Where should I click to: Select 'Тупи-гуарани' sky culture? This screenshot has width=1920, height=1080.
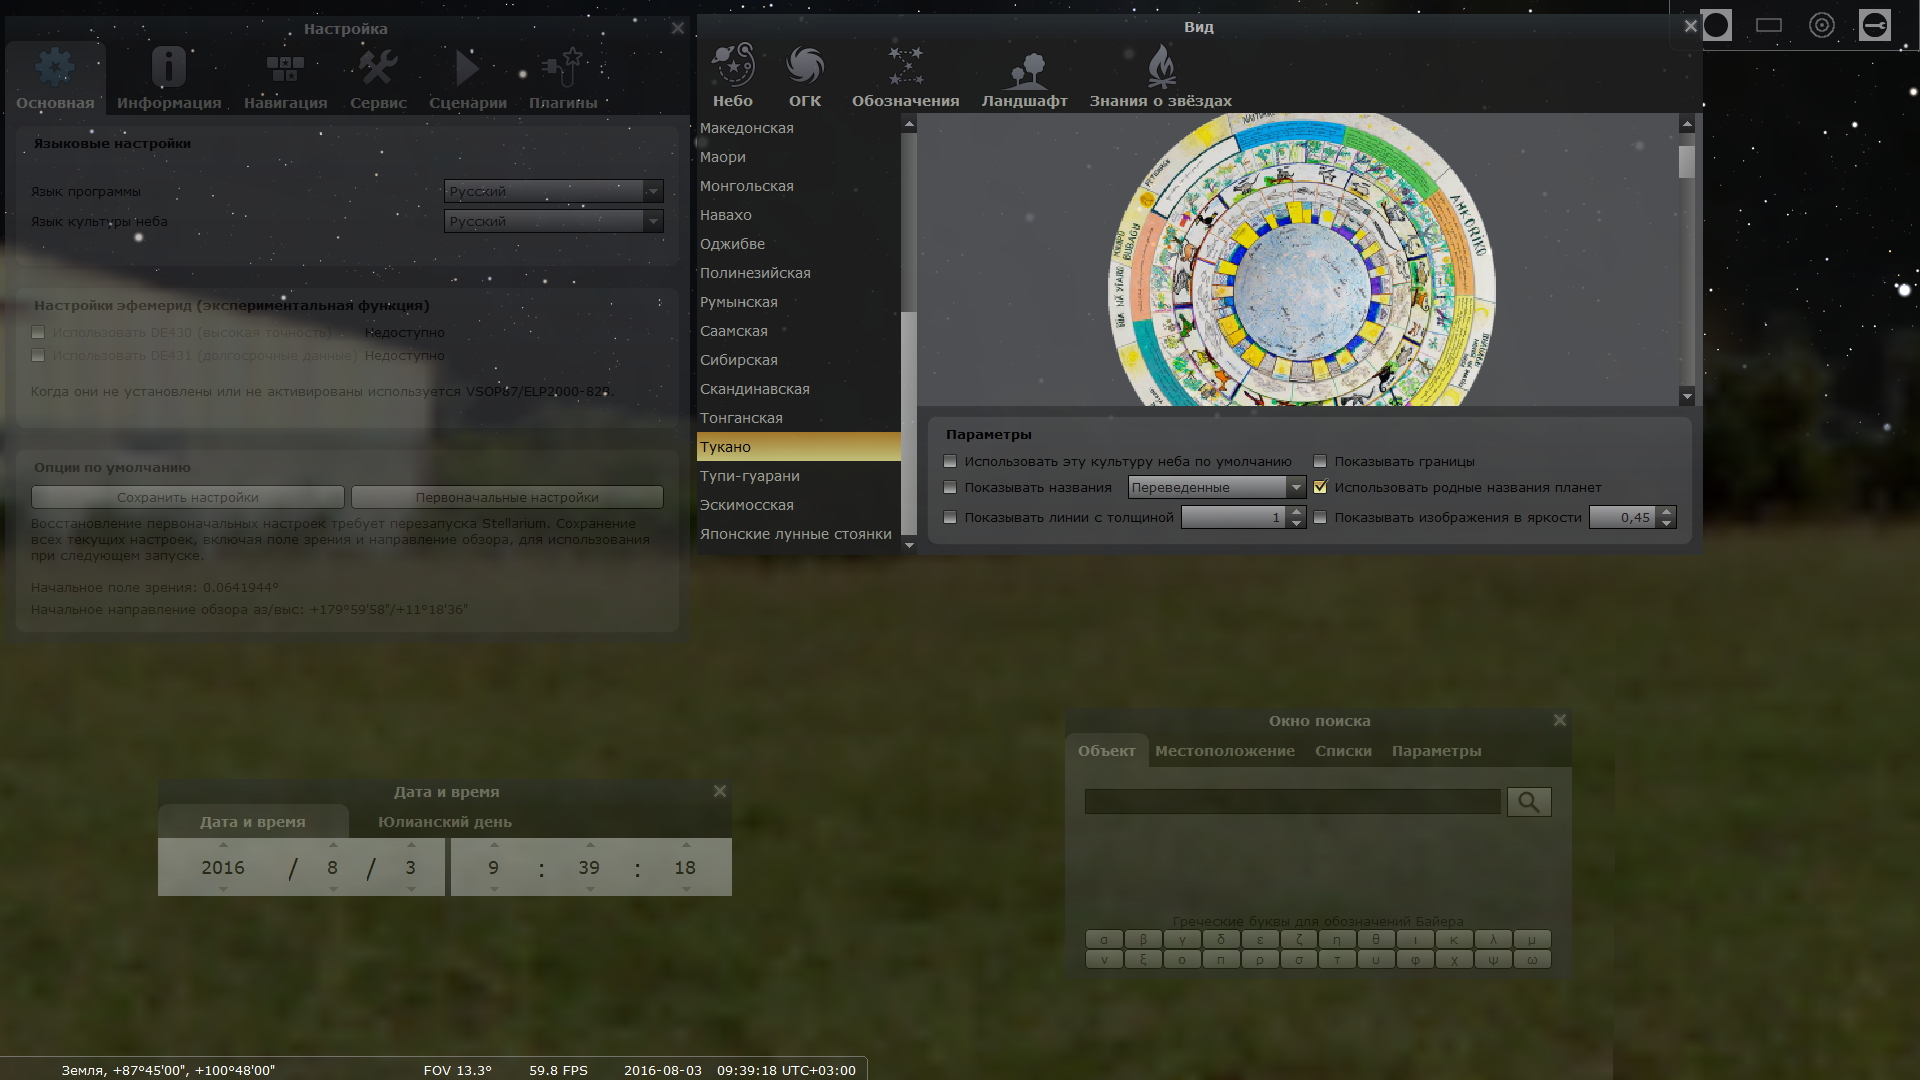pos(798,476)
